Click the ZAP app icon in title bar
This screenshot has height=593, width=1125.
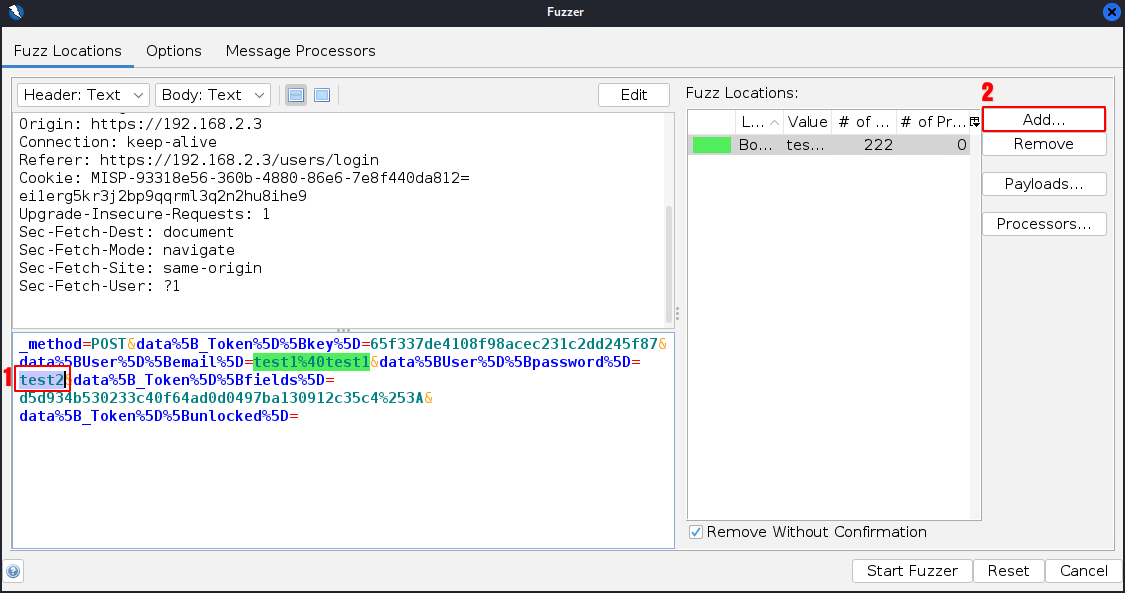click(13, 12)
